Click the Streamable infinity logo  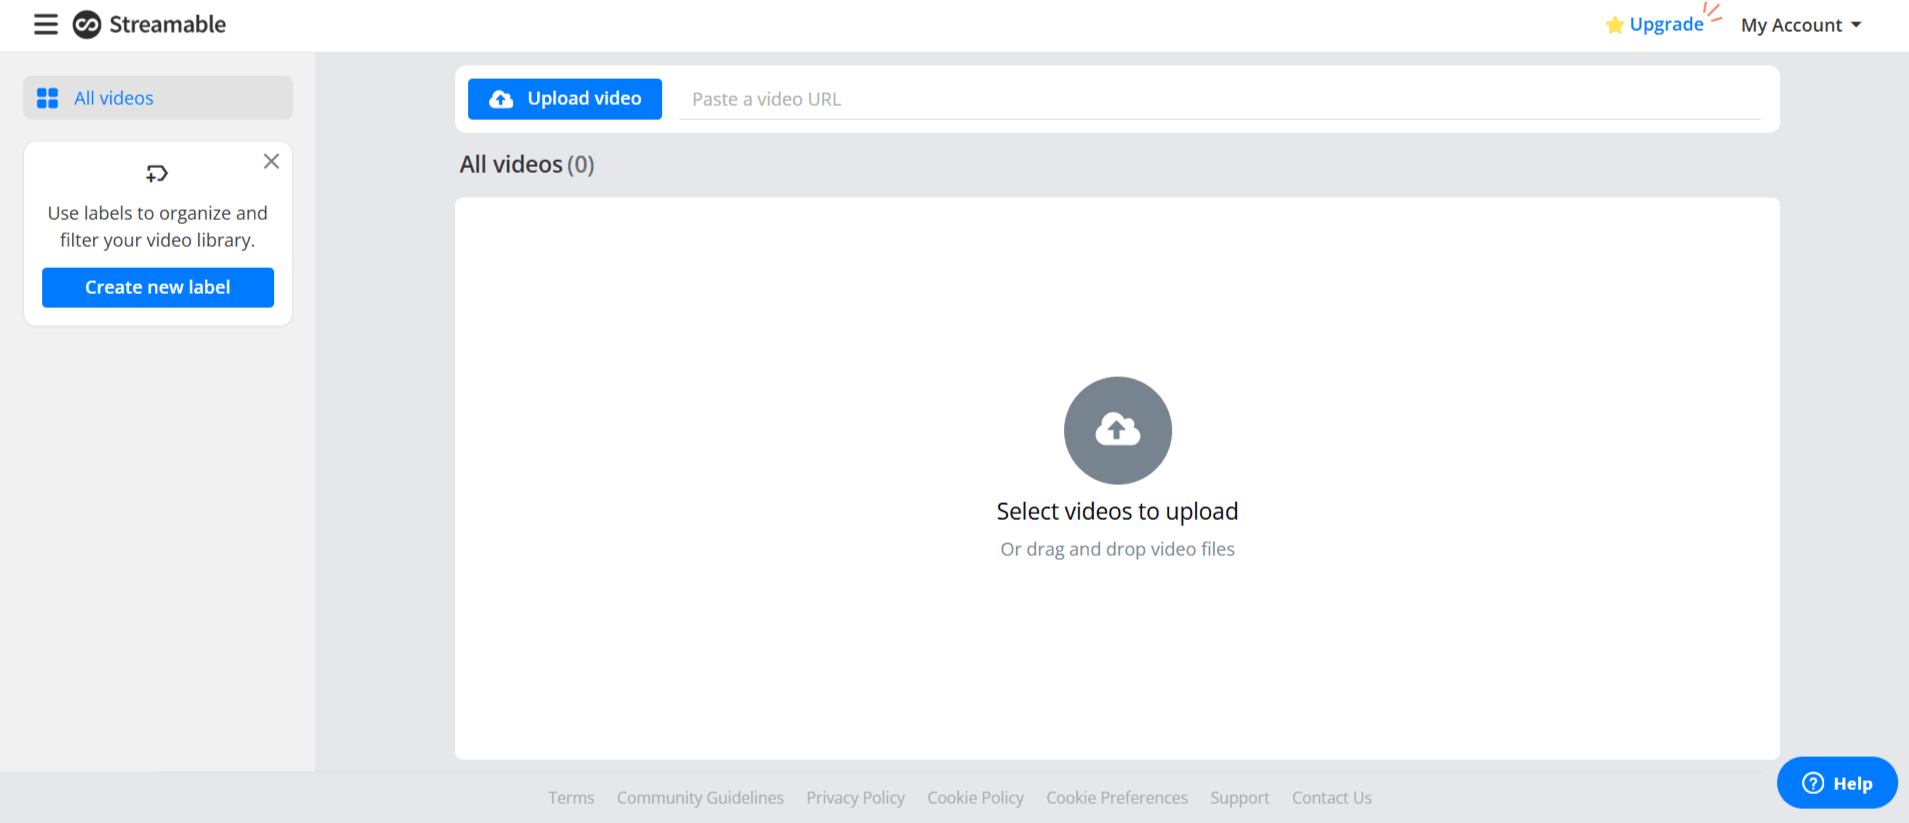click(x=87, y=24)
